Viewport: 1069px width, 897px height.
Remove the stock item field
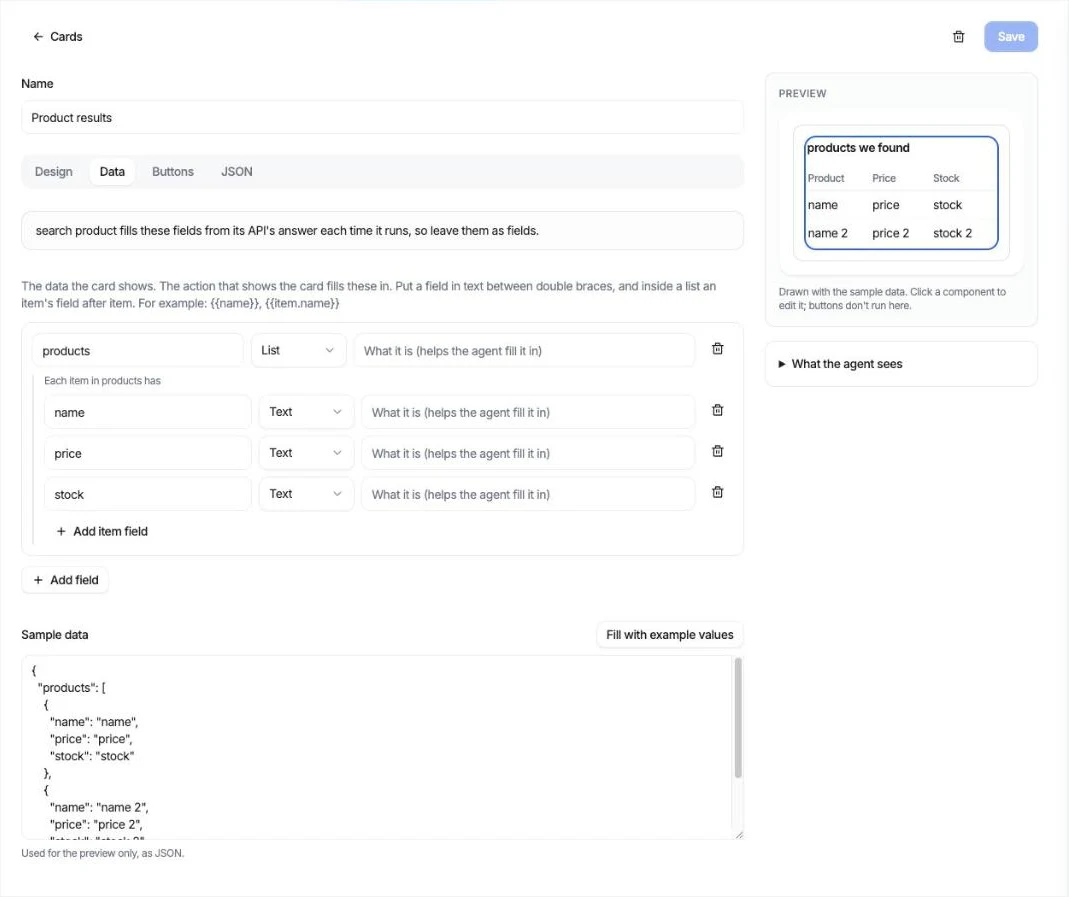tap(717, 492)
